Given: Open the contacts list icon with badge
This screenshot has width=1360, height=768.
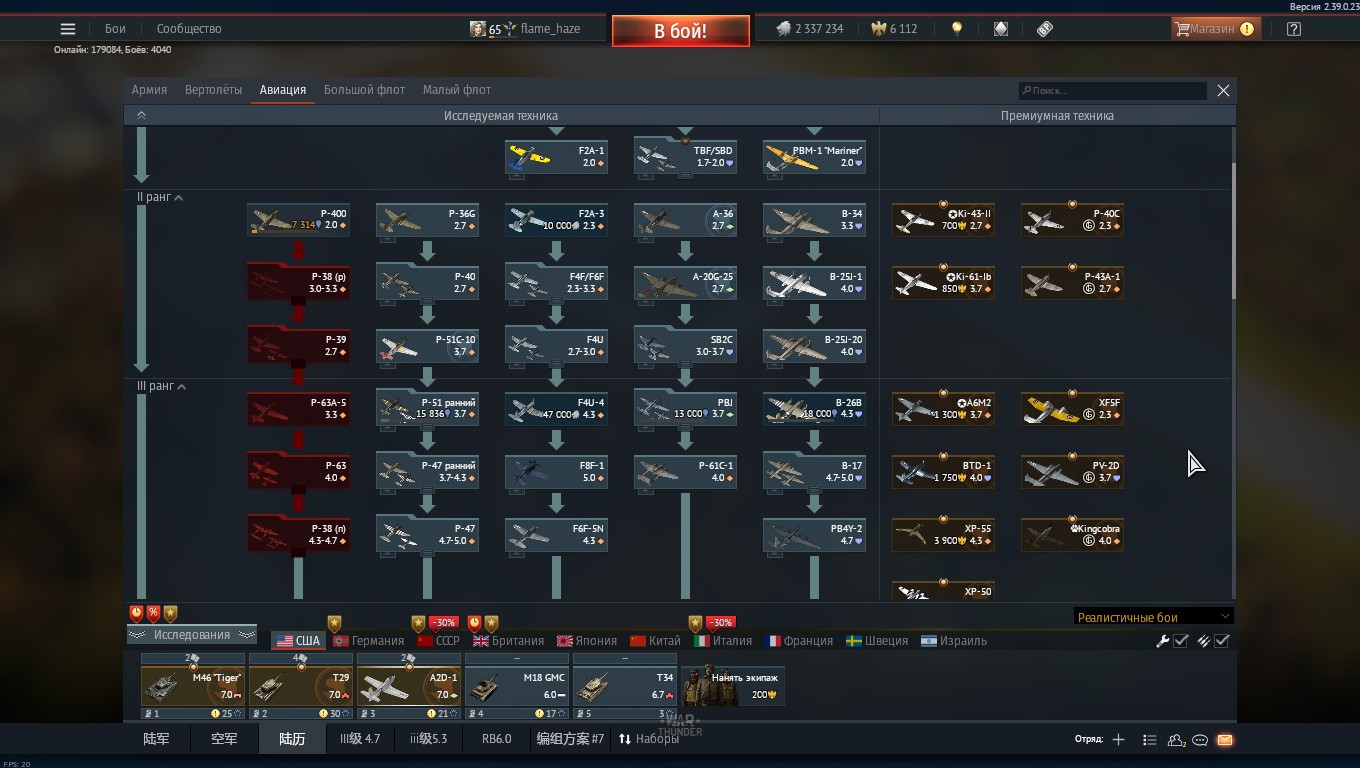Looking at the screenshot, I should point(1176,740).
